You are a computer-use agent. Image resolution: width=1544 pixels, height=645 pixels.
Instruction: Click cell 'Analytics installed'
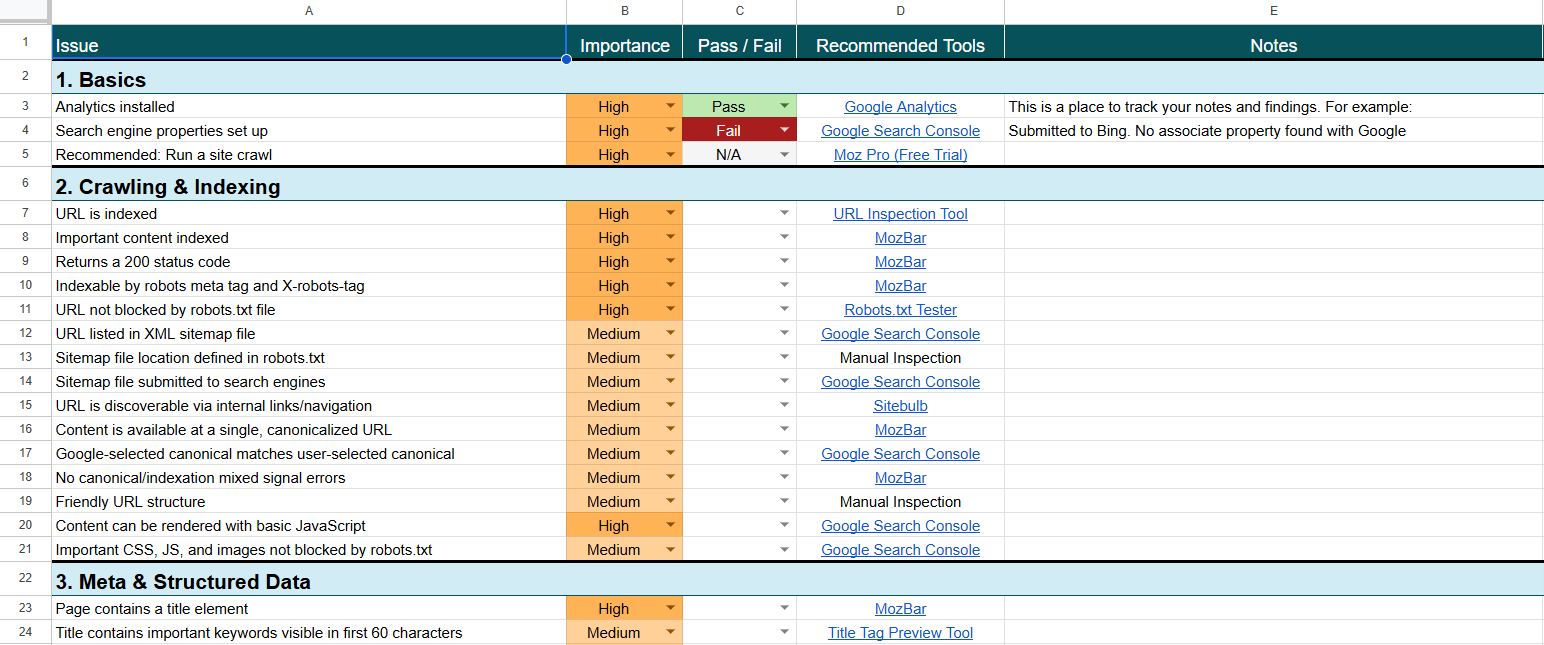click(x=308, y=106)
